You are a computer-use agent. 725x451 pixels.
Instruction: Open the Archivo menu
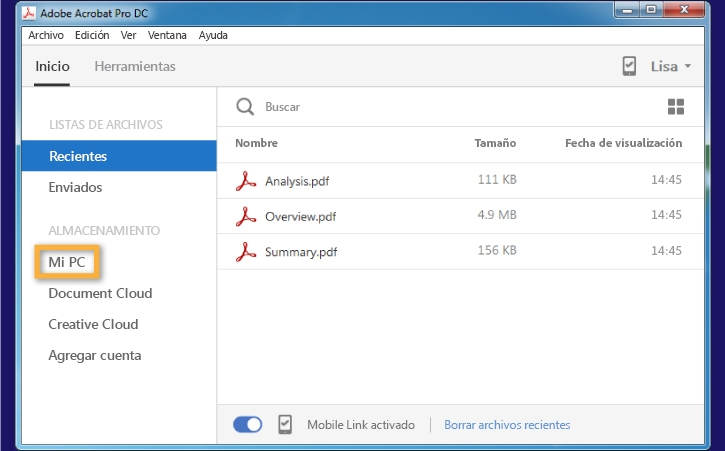(46, 35)
